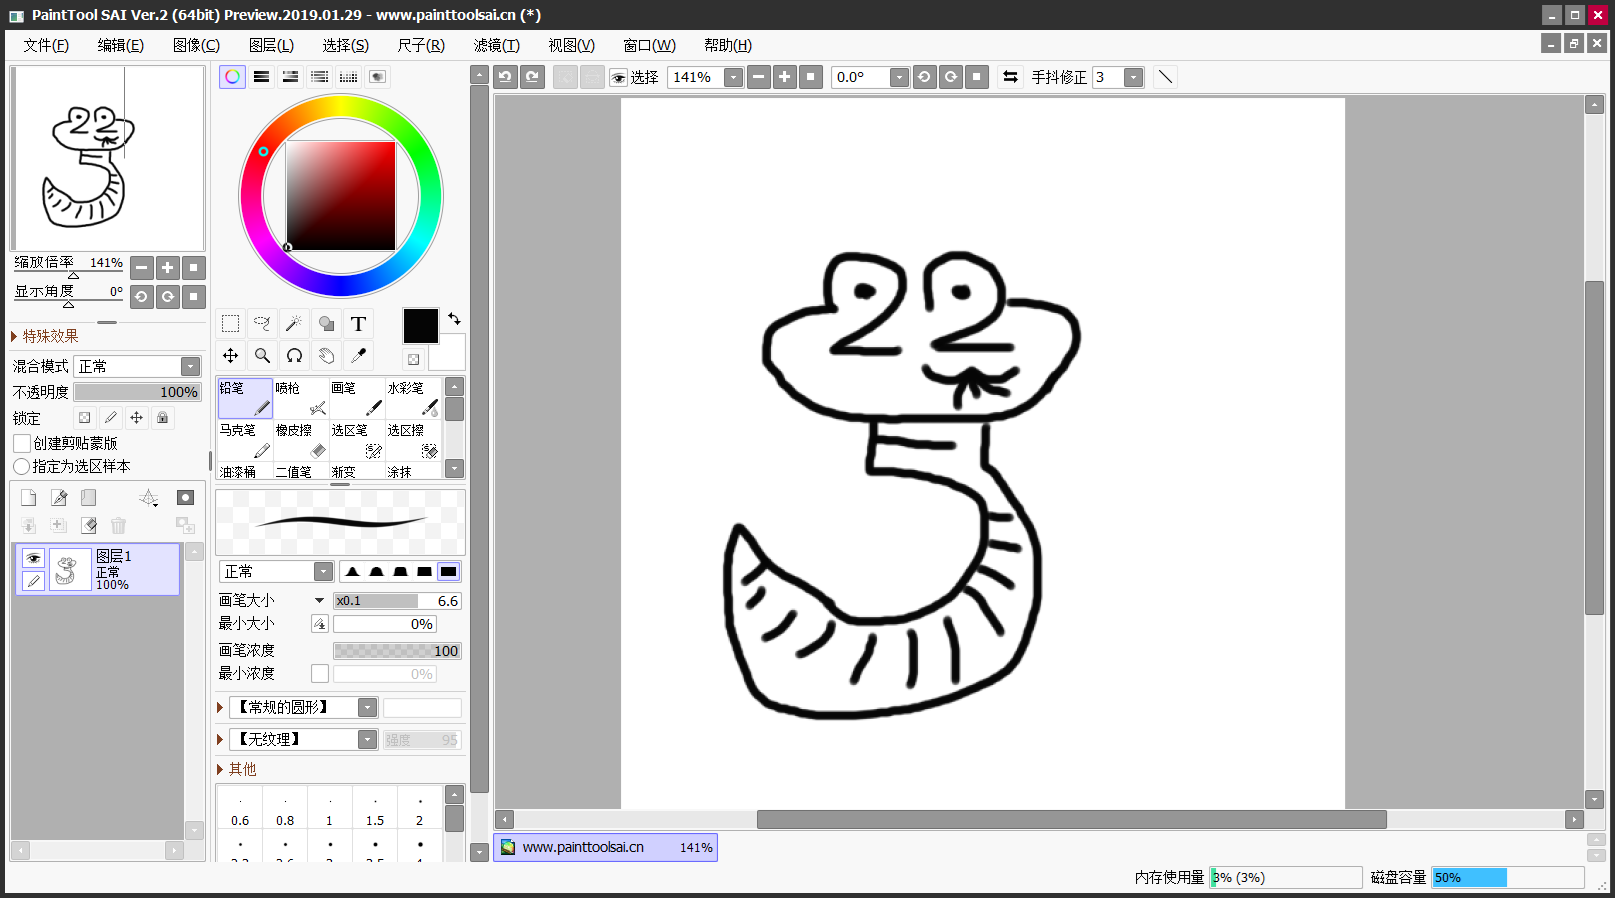1615x898 pixels.
Task: Open the 文件(F) menu
Action: tap(46, 45)
